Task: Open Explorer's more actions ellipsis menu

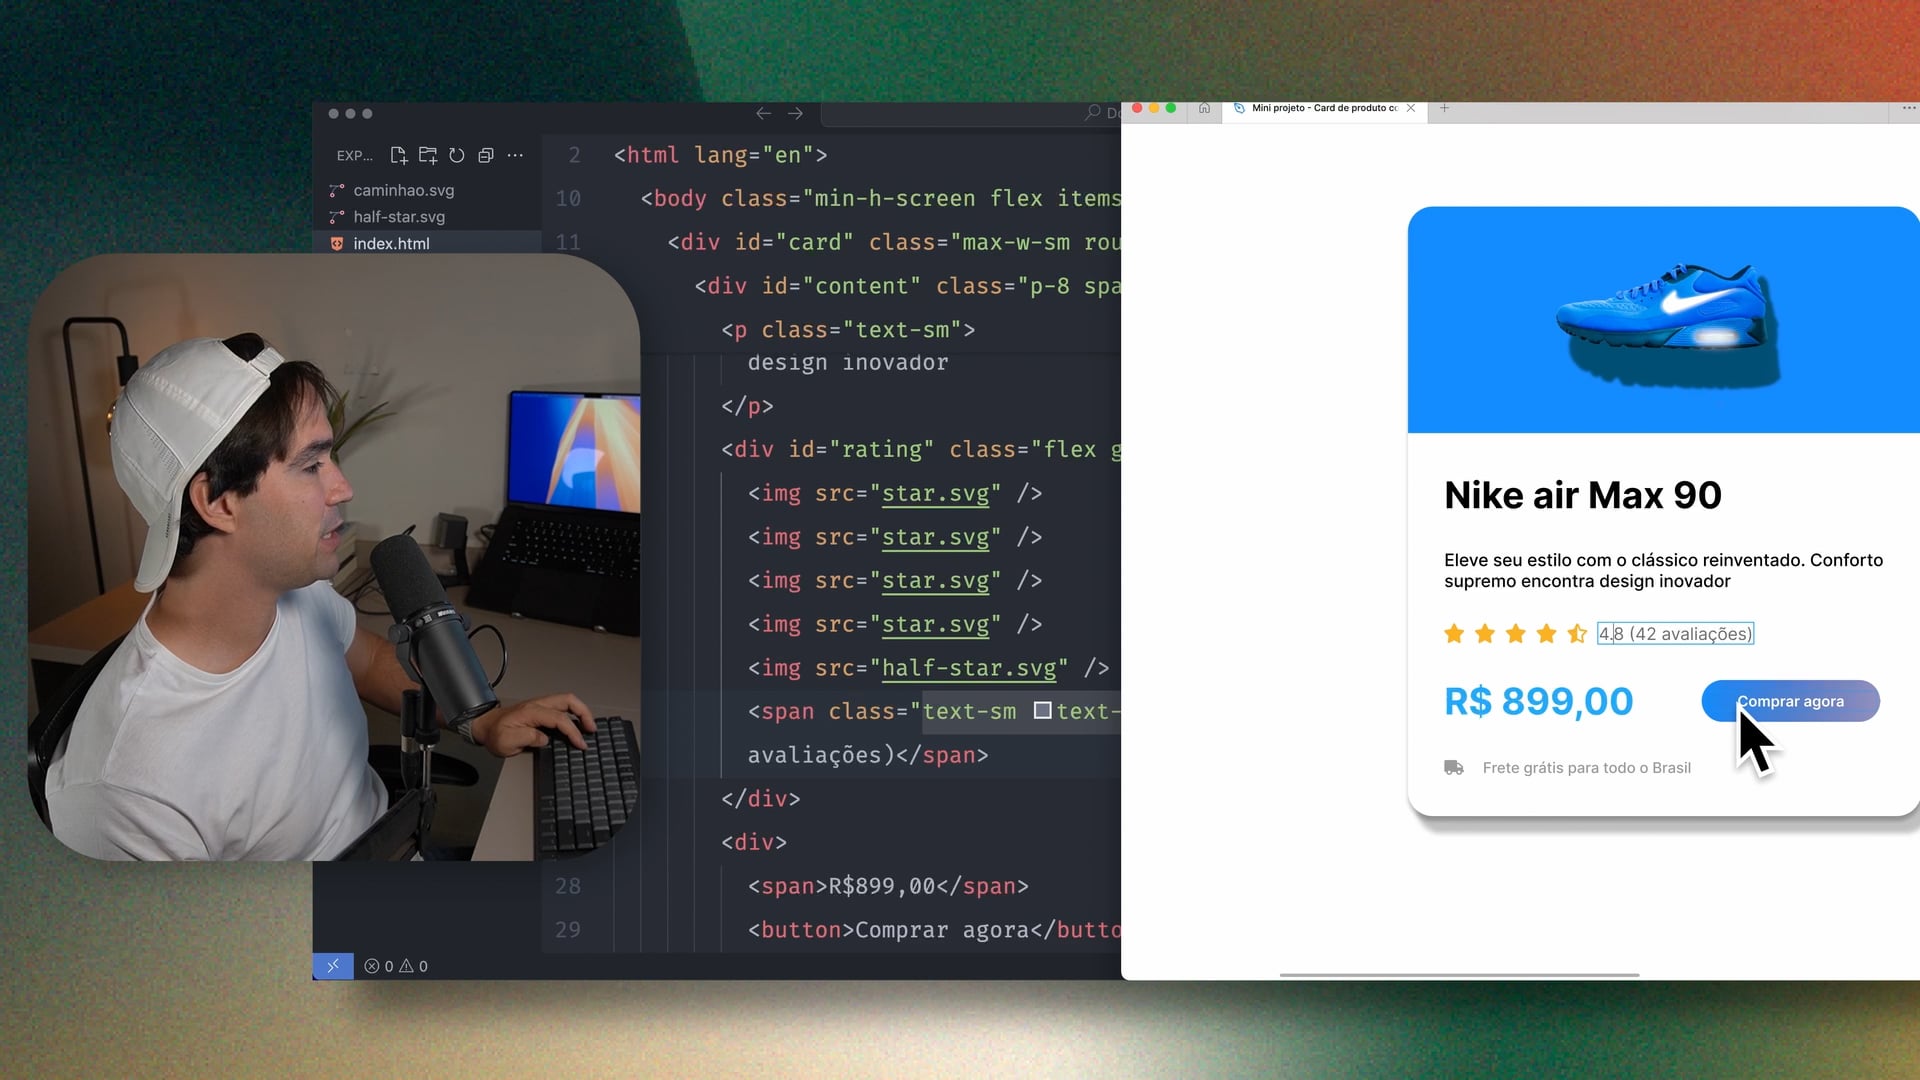Action: tap(515, 155)
